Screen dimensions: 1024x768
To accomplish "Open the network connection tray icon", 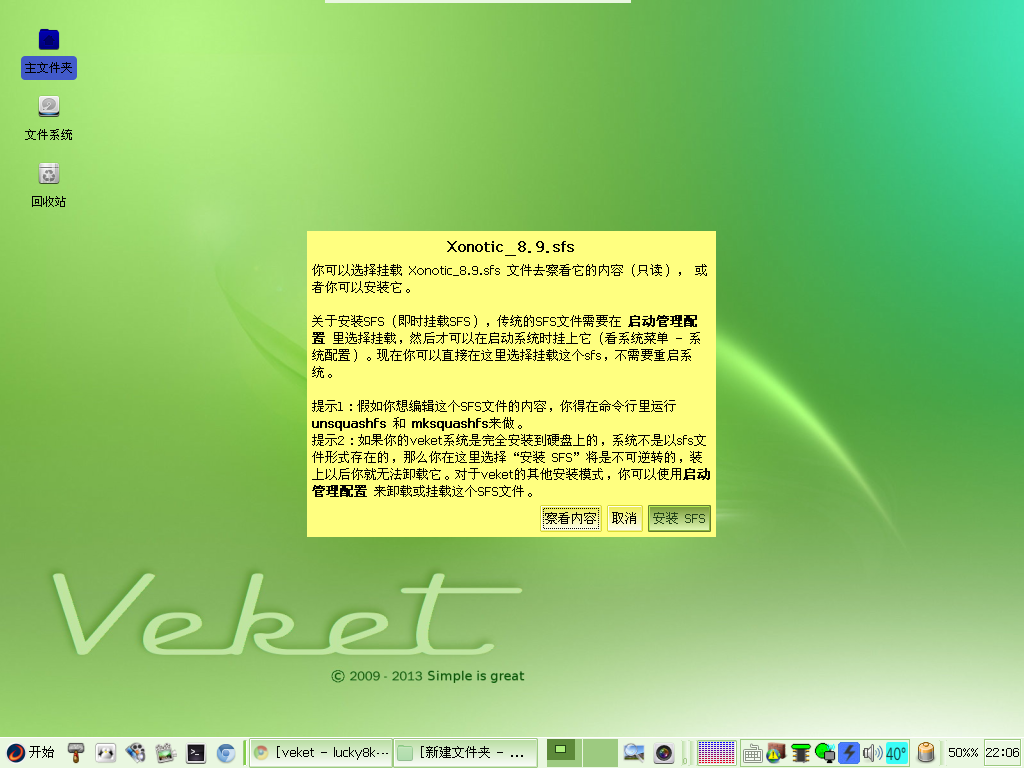I will tap(825, 753).
